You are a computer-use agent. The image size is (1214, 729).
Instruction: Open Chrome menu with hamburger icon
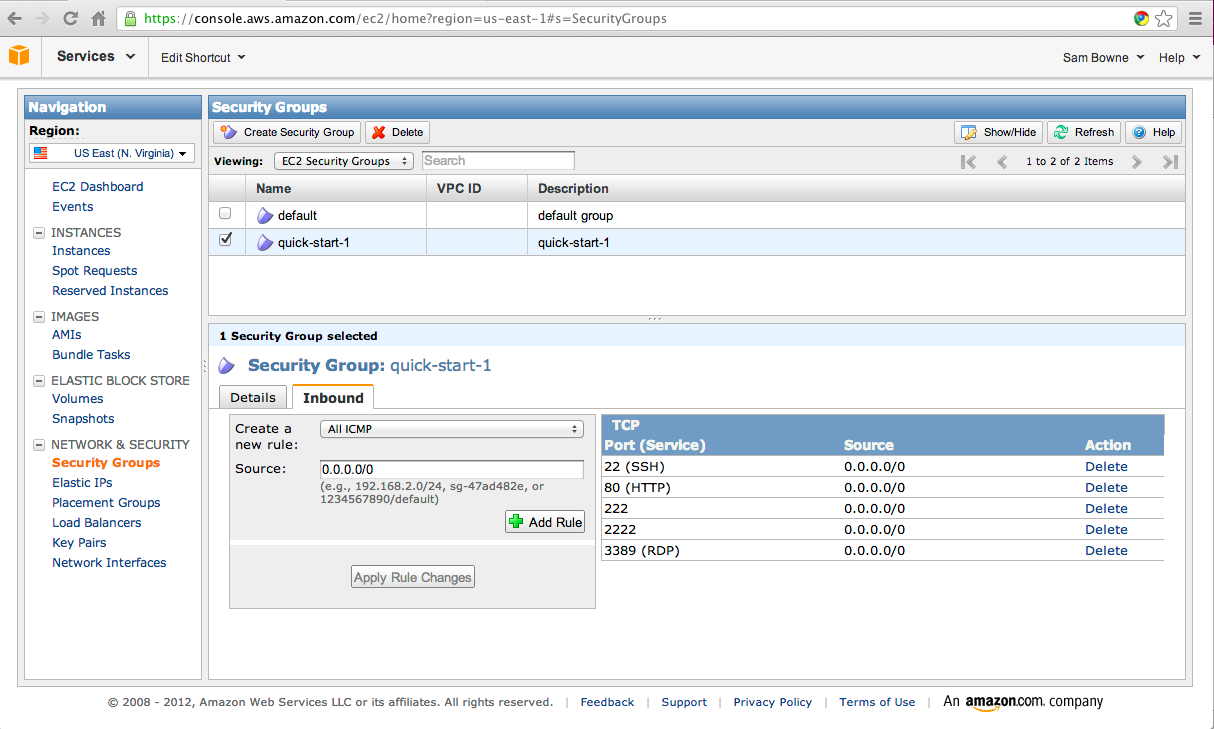tap(1196, 18)
